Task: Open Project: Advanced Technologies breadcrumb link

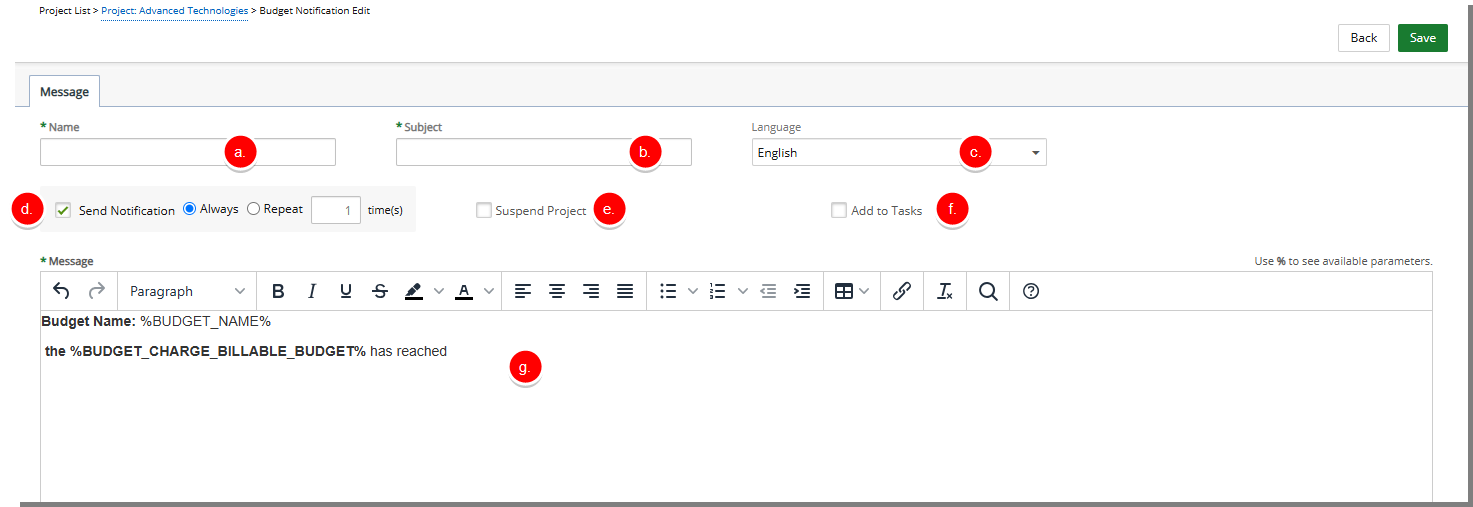Action: pyautogui.click(x=174, y=10)
